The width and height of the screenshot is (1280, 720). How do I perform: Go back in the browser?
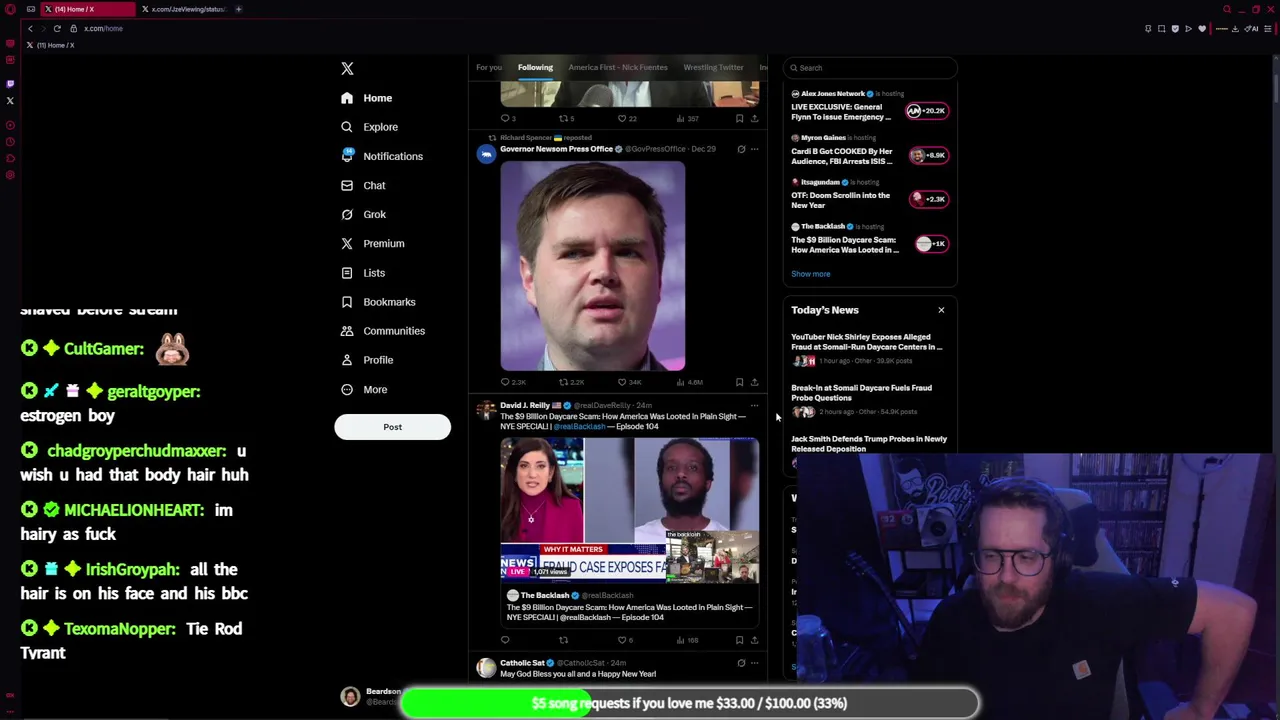30,28
